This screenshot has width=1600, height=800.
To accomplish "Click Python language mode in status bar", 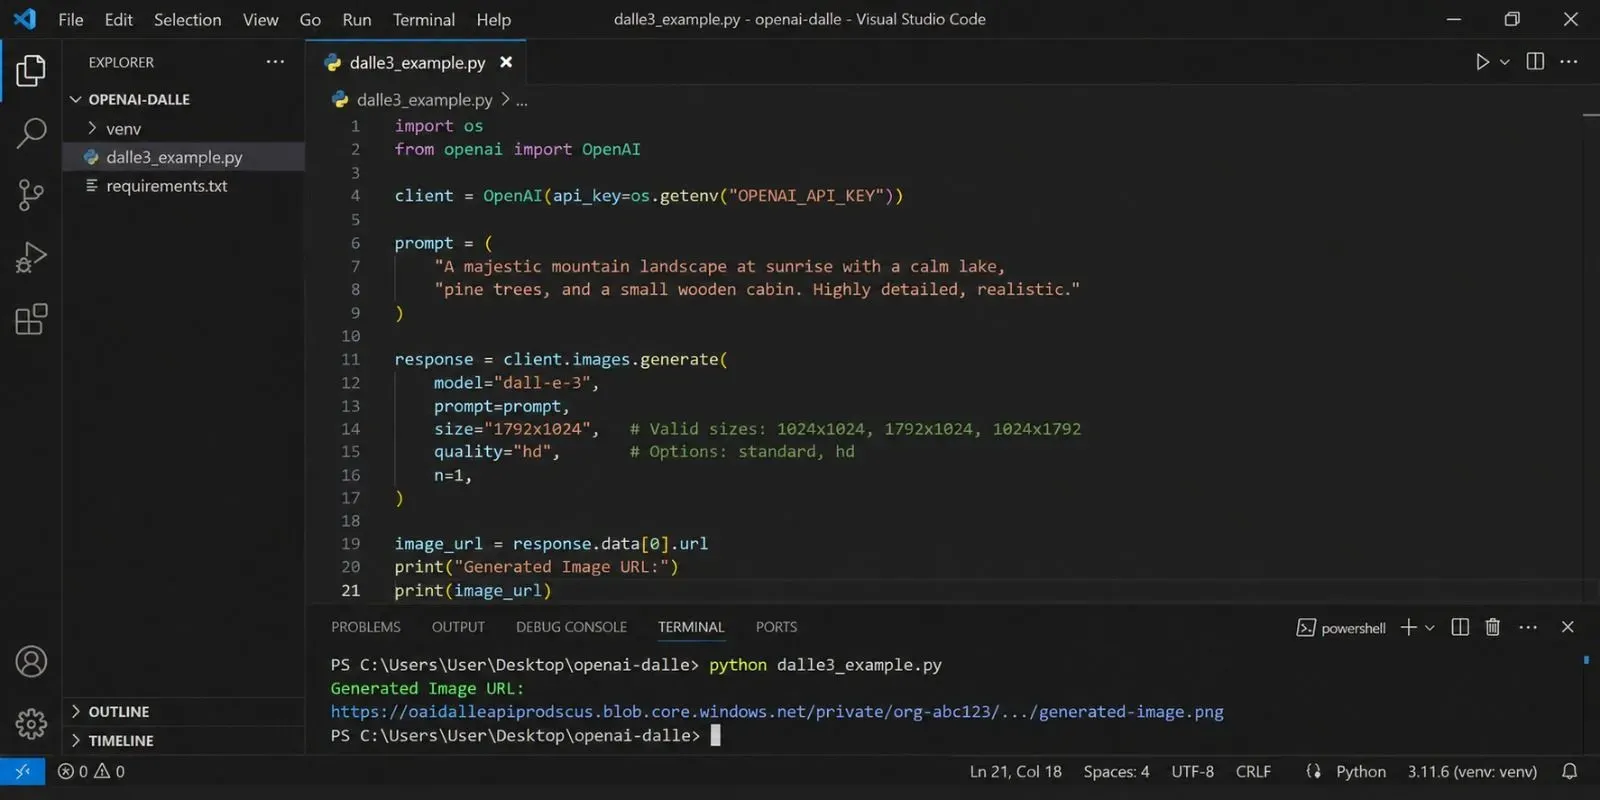I will (x=1361, y=771).
